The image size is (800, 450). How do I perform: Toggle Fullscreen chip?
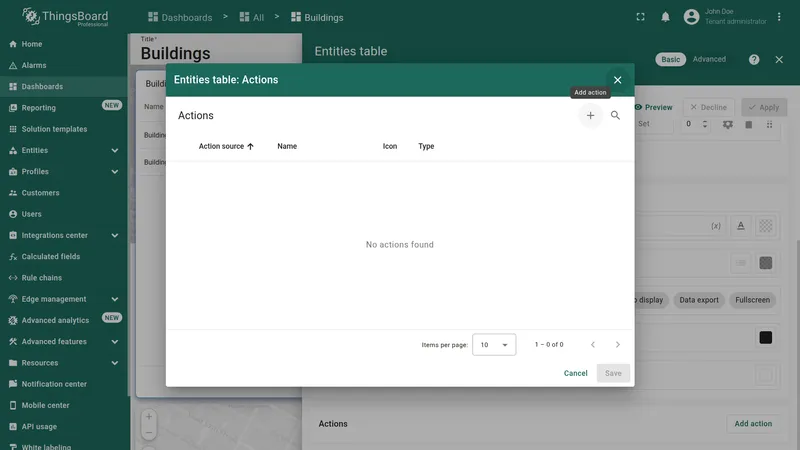pos(753,300)
